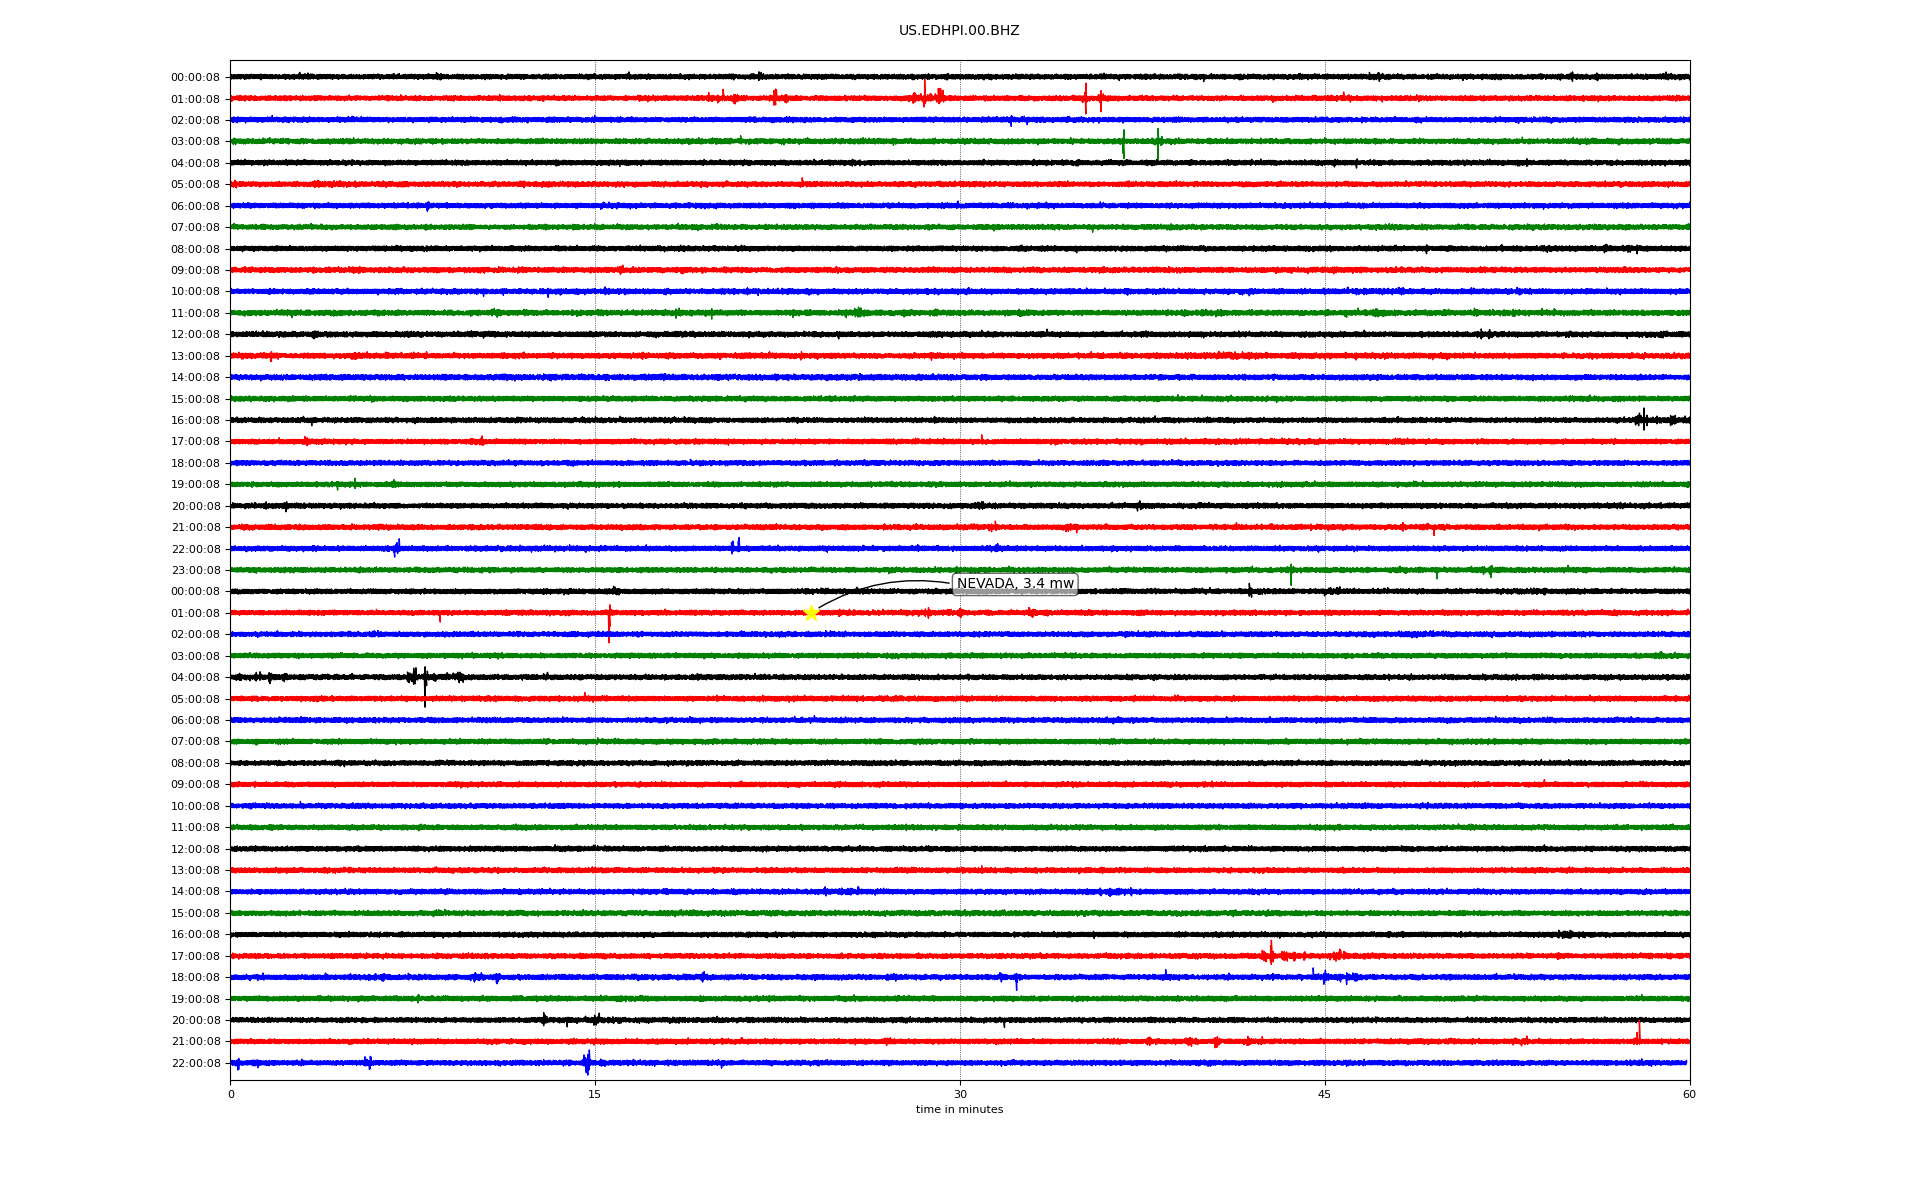Click the first 03:00:08 green trace label
This screenshot has width=1920, height=1200.
pyautogui.click(x=196, y=142)
